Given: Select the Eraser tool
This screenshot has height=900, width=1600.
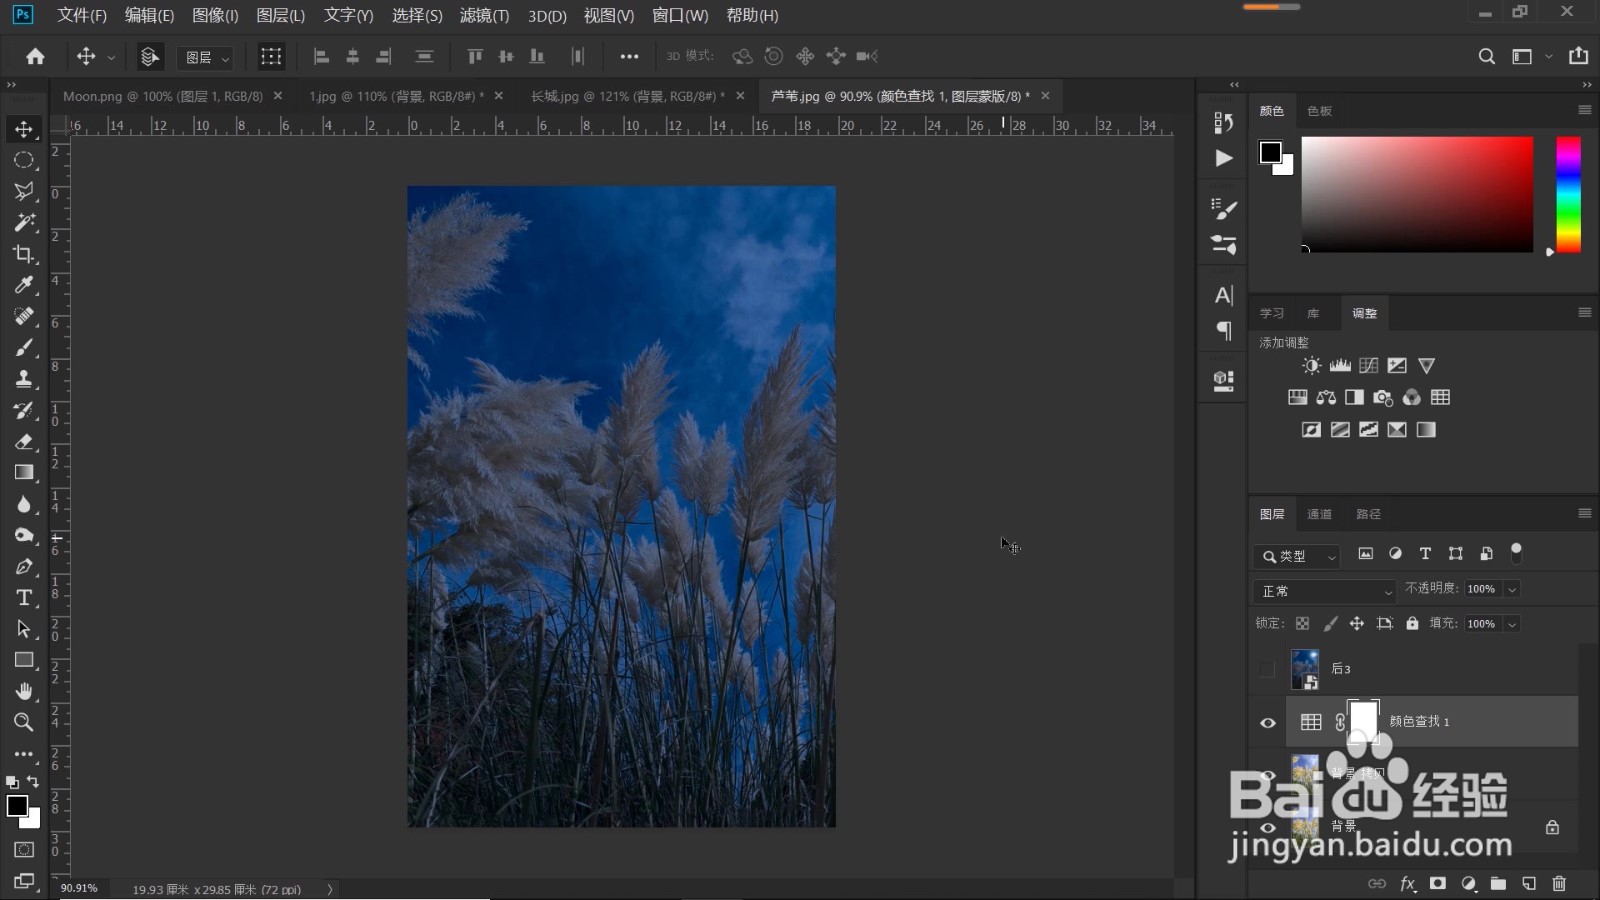Looking at the screenshot, I should point(24,441).
